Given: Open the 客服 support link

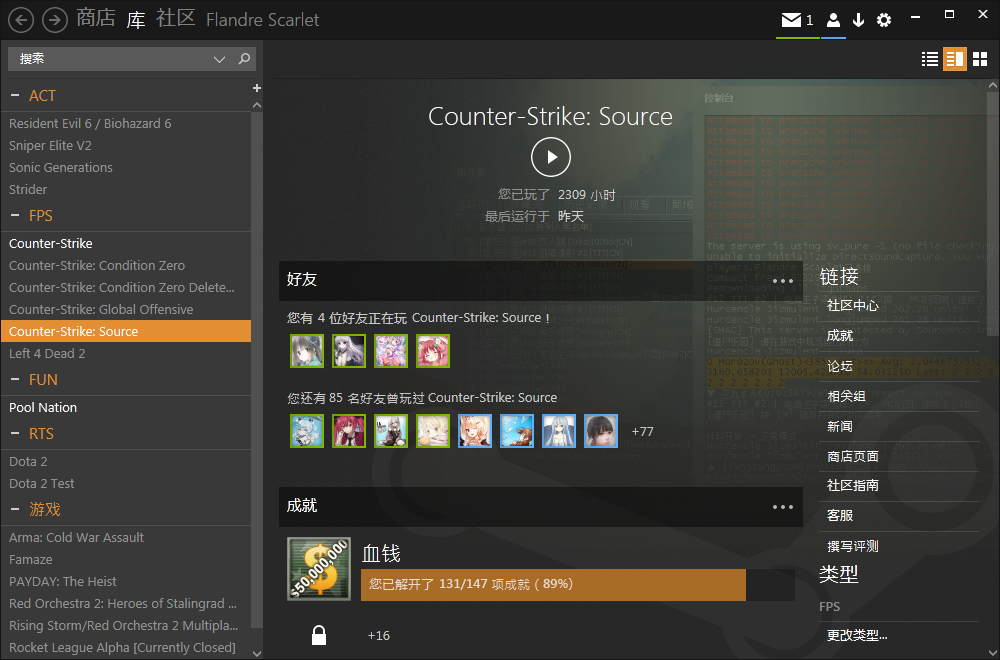Looking at the screenshot, I should tap(840, 515).
